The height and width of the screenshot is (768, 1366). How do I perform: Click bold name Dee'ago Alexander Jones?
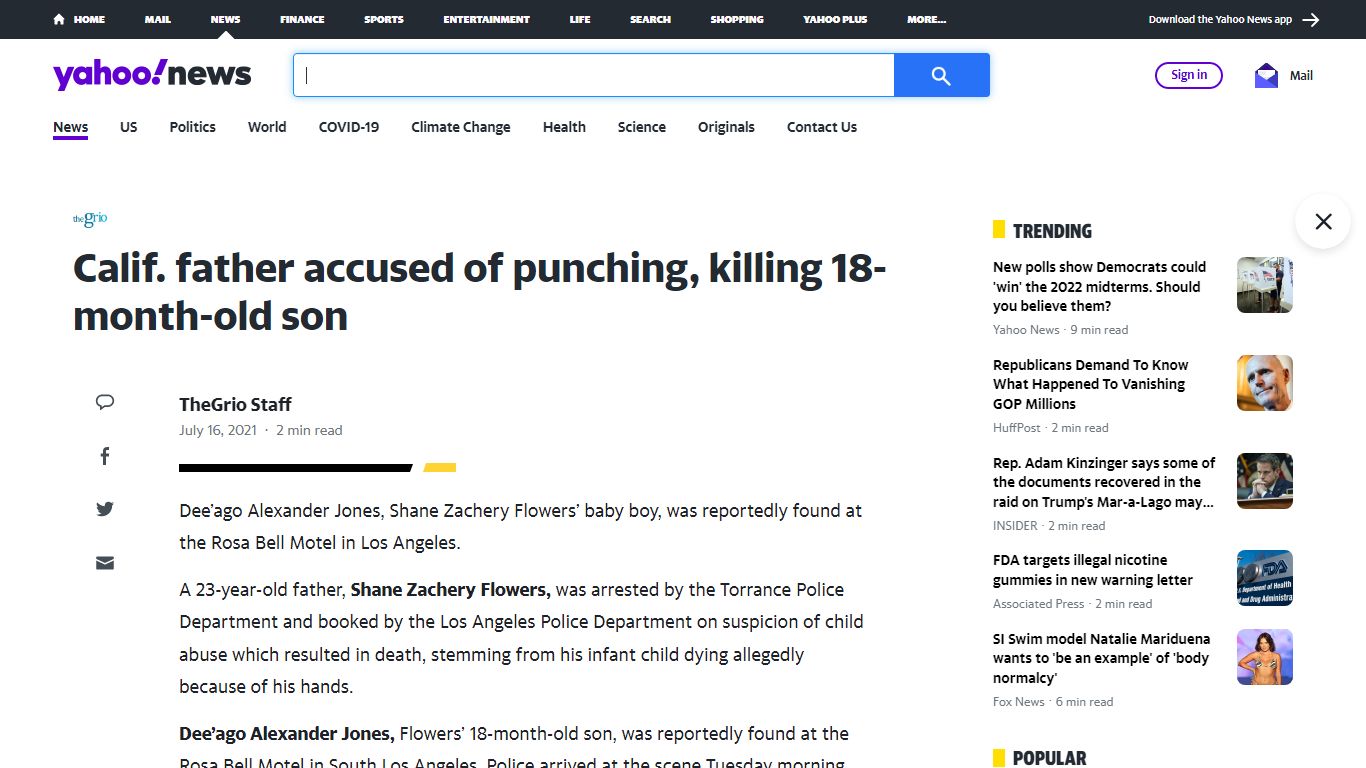[x=287, y=733]
